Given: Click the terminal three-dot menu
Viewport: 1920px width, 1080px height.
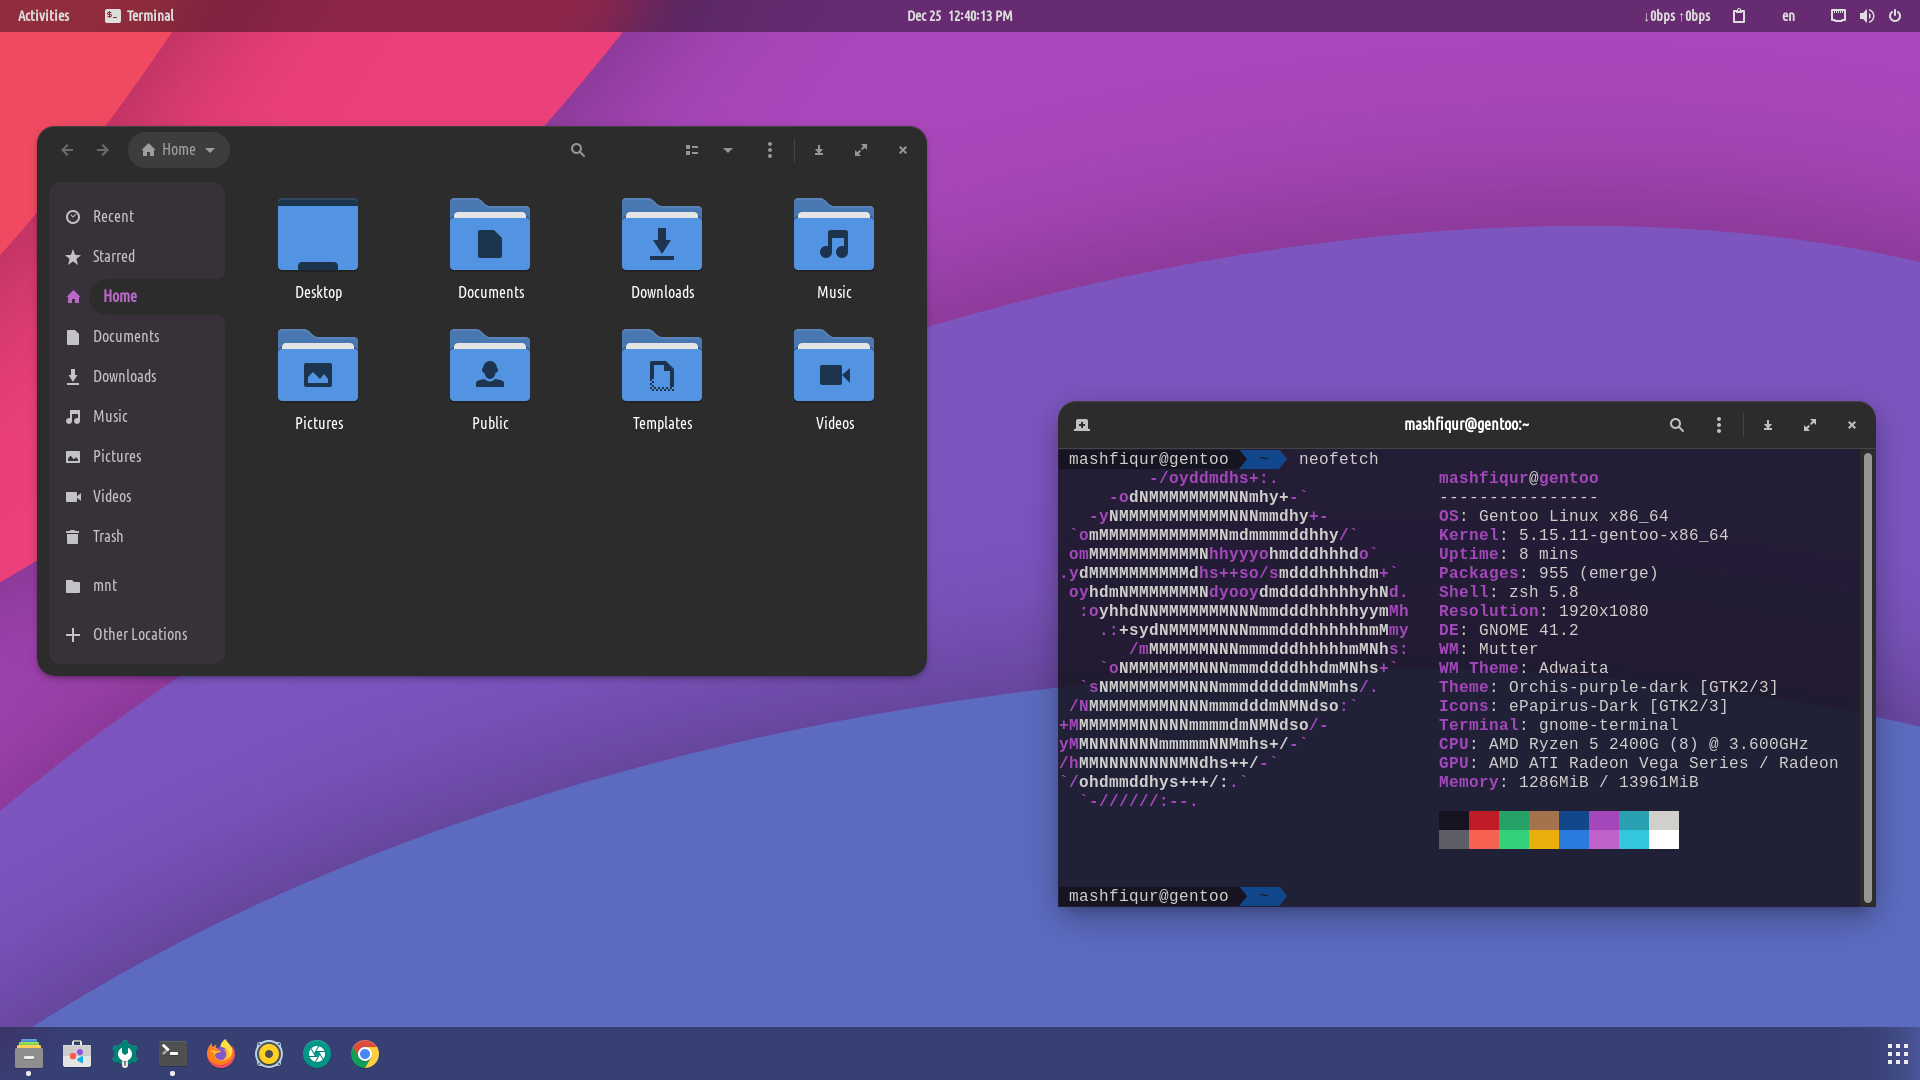Looking at the screenshot, I should 1718,425.
